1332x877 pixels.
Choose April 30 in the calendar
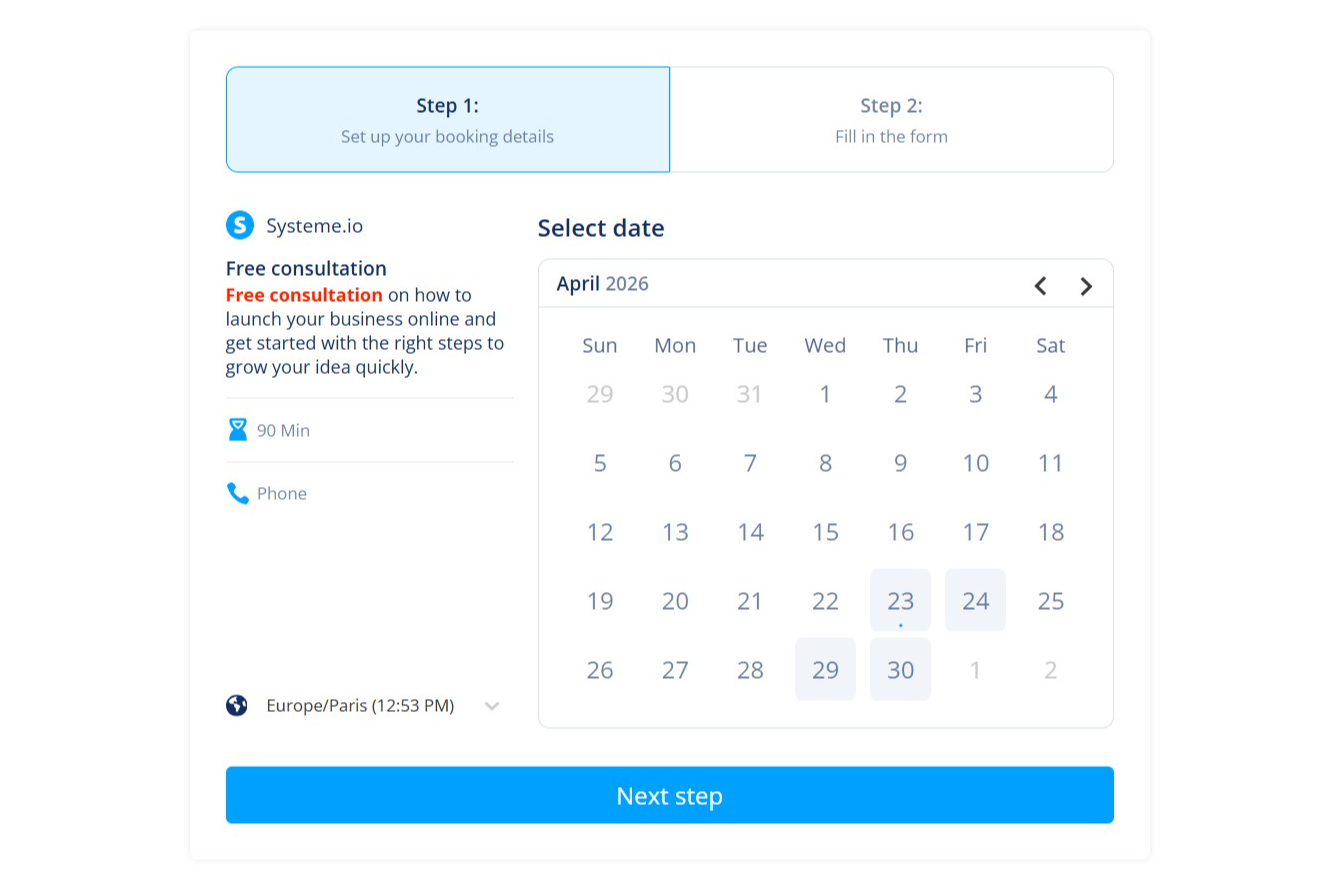[900, 669]
